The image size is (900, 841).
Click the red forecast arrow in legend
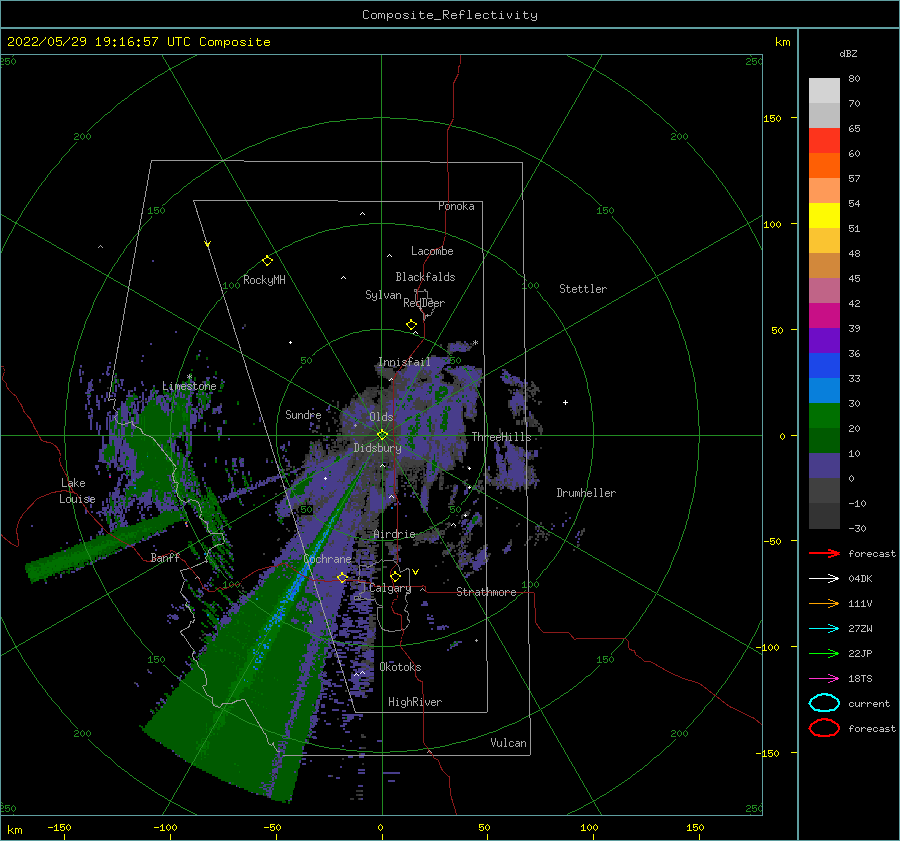824,553
